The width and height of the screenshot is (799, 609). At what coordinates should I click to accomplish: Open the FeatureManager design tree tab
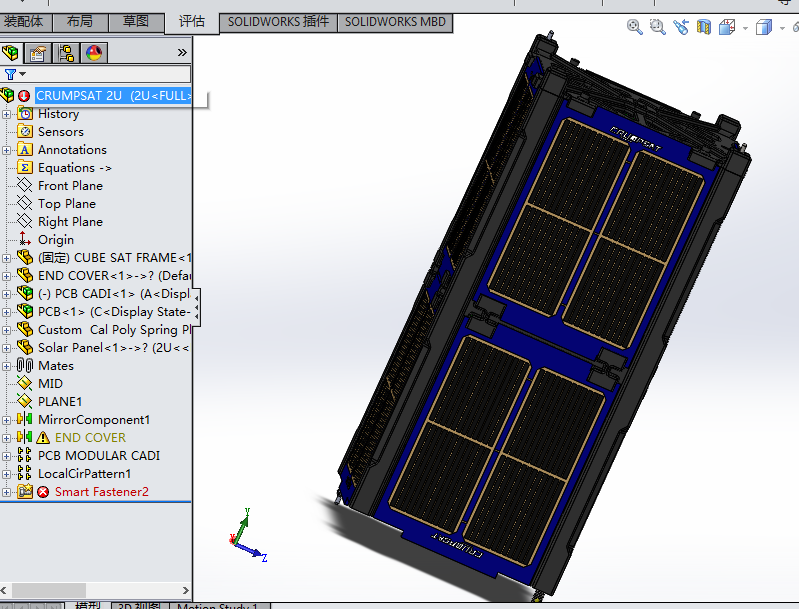pos(10,52)
